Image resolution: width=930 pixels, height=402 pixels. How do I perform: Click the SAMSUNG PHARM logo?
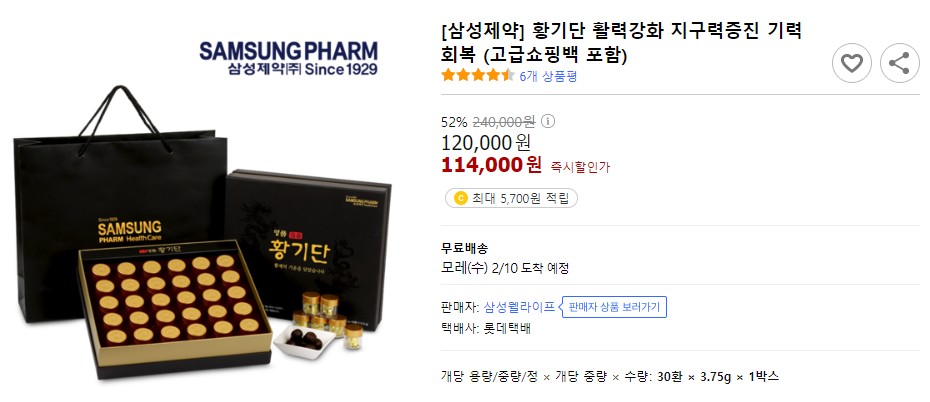(x=288, y=59)
